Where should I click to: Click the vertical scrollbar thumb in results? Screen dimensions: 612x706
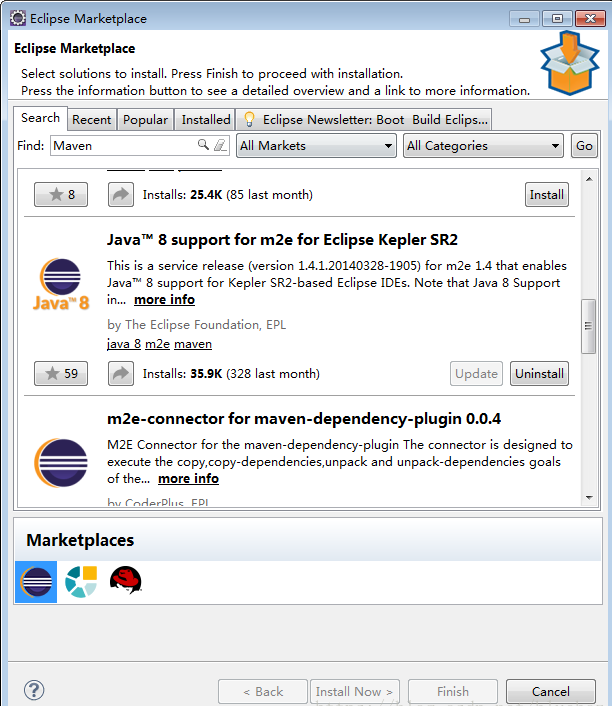pyautogui.click(x=589, y=326)
